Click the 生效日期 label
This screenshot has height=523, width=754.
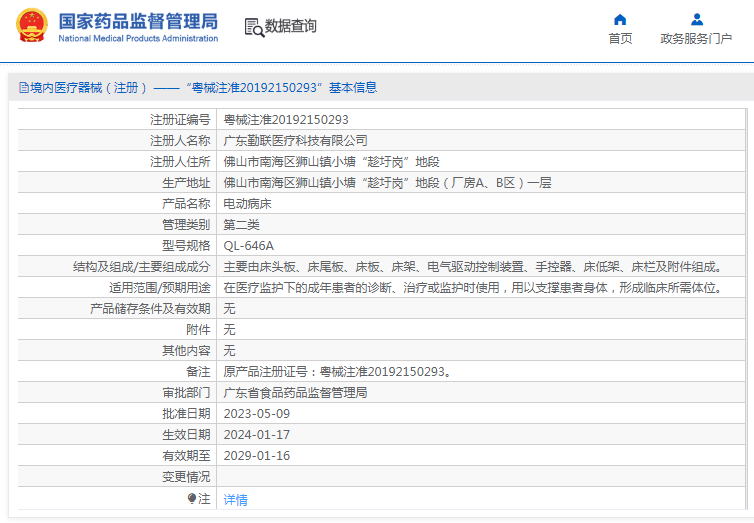click(x=186, y=435)
